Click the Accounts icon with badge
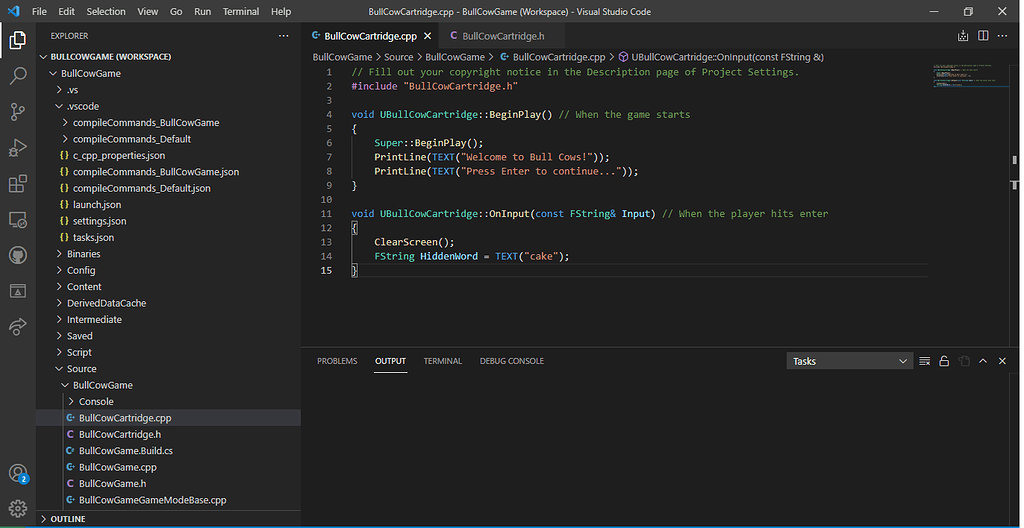This screenshot has height=528, width=1024. (18, 473)
